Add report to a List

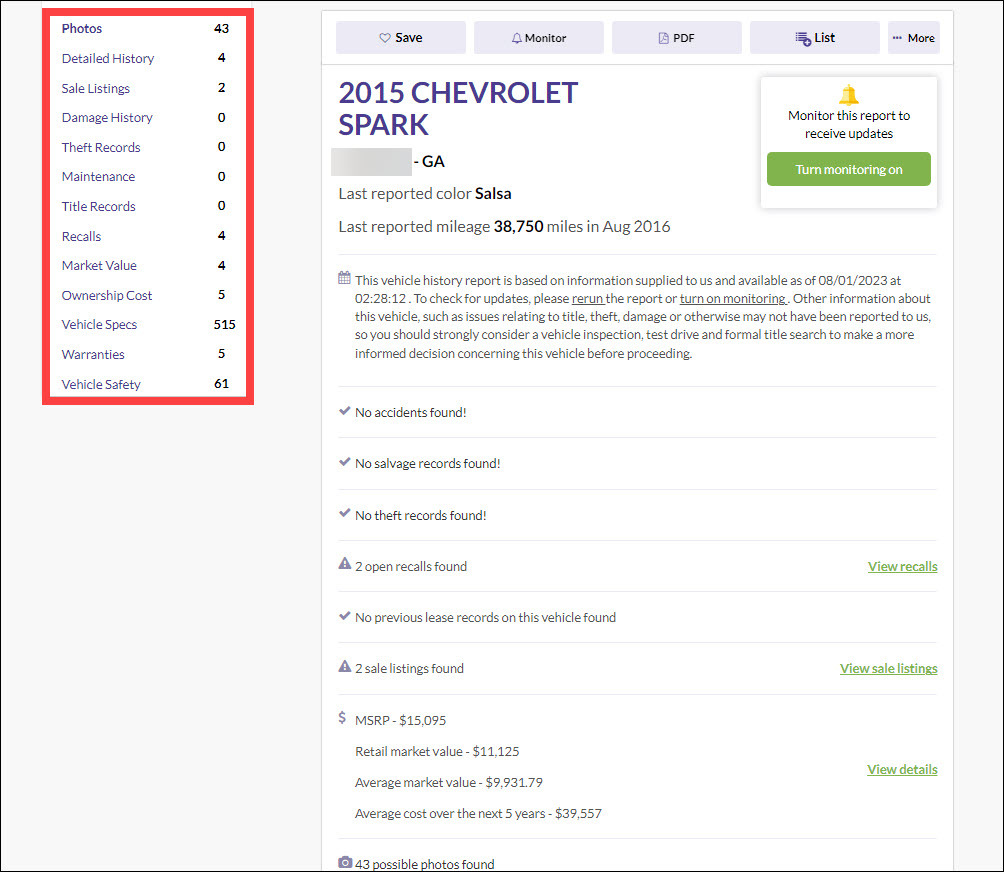(x=814, y=38)
